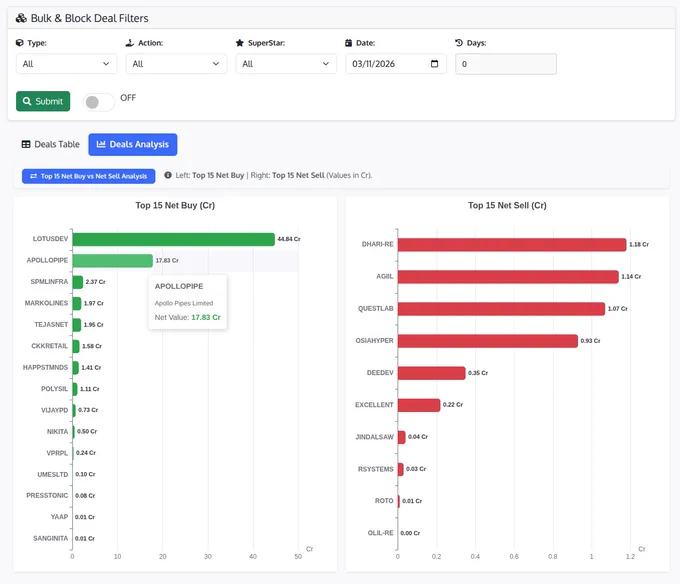Click the Type filter cube icon

[20, 43]
